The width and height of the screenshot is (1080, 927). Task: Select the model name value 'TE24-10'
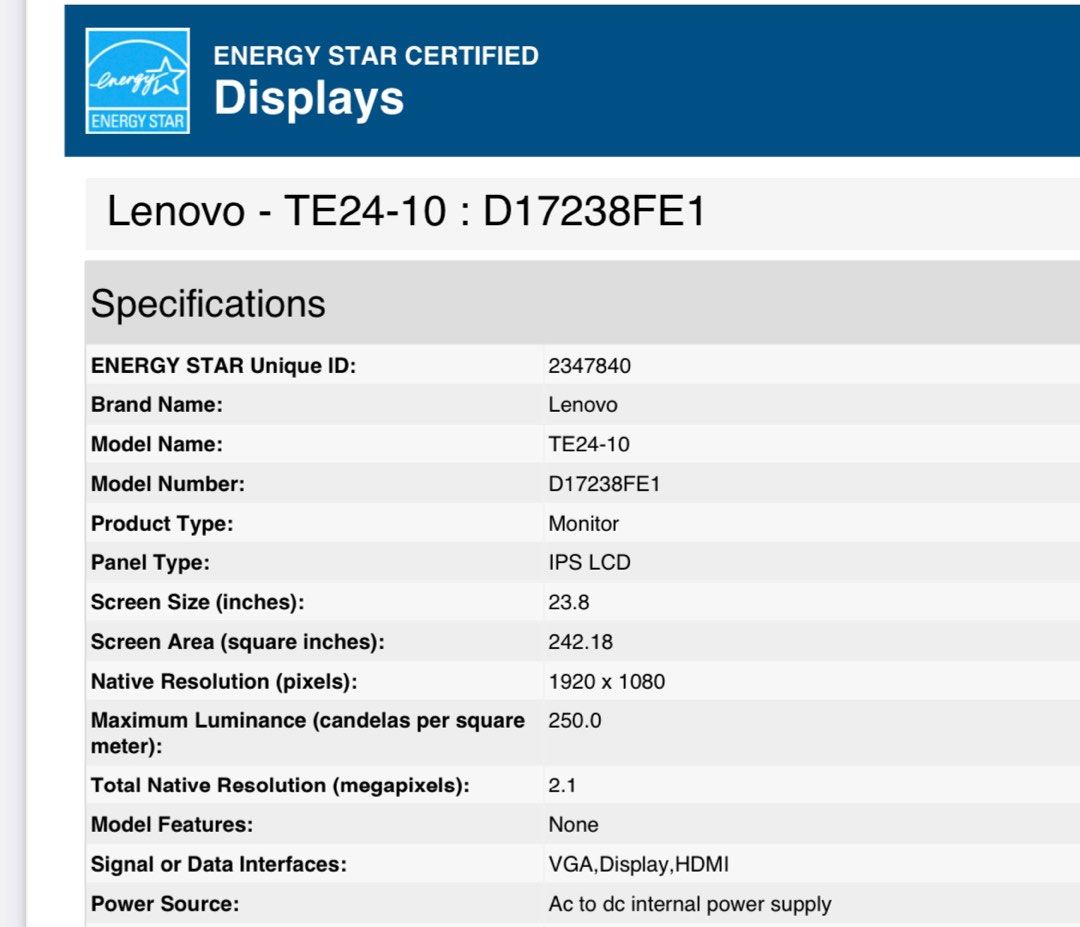pyautogui.click(x=589, y=444)
